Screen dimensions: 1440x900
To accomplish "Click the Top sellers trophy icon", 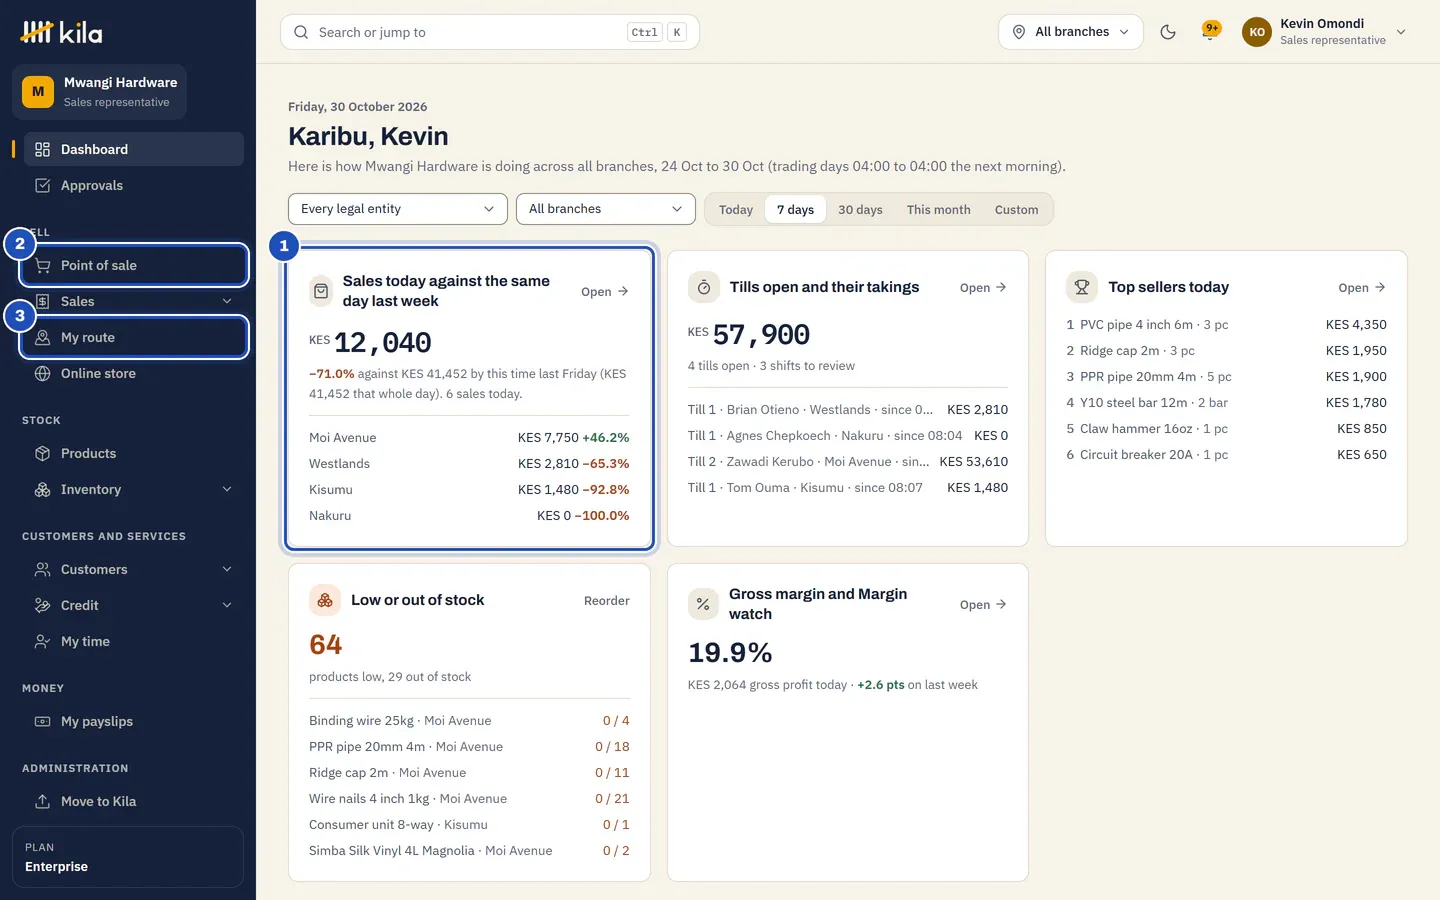I will pyautogui.click(x=1082, y=288).
